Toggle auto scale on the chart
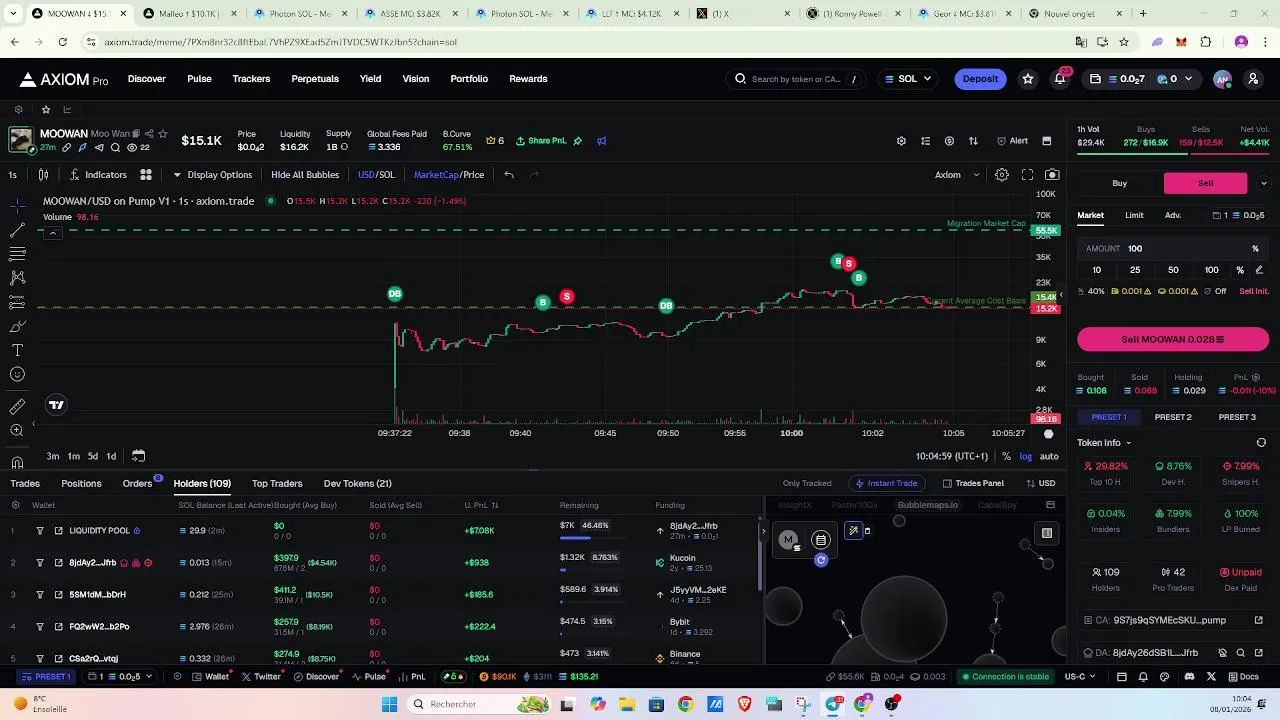This screenshot has height=720, width=1280. coord(1049,457)
